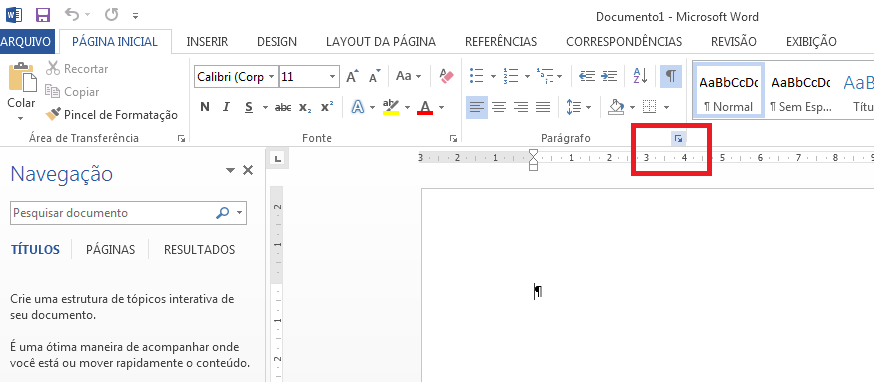Apply the Sem Espaçamento style
This screenshot has height=382, width=874.
pyautogui.click(x=800, y=91)
